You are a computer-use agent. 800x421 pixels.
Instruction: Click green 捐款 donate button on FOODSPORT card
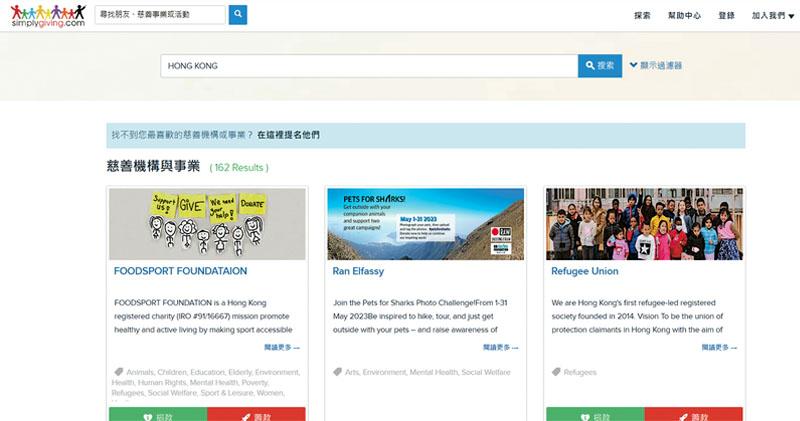pos(158,415)
